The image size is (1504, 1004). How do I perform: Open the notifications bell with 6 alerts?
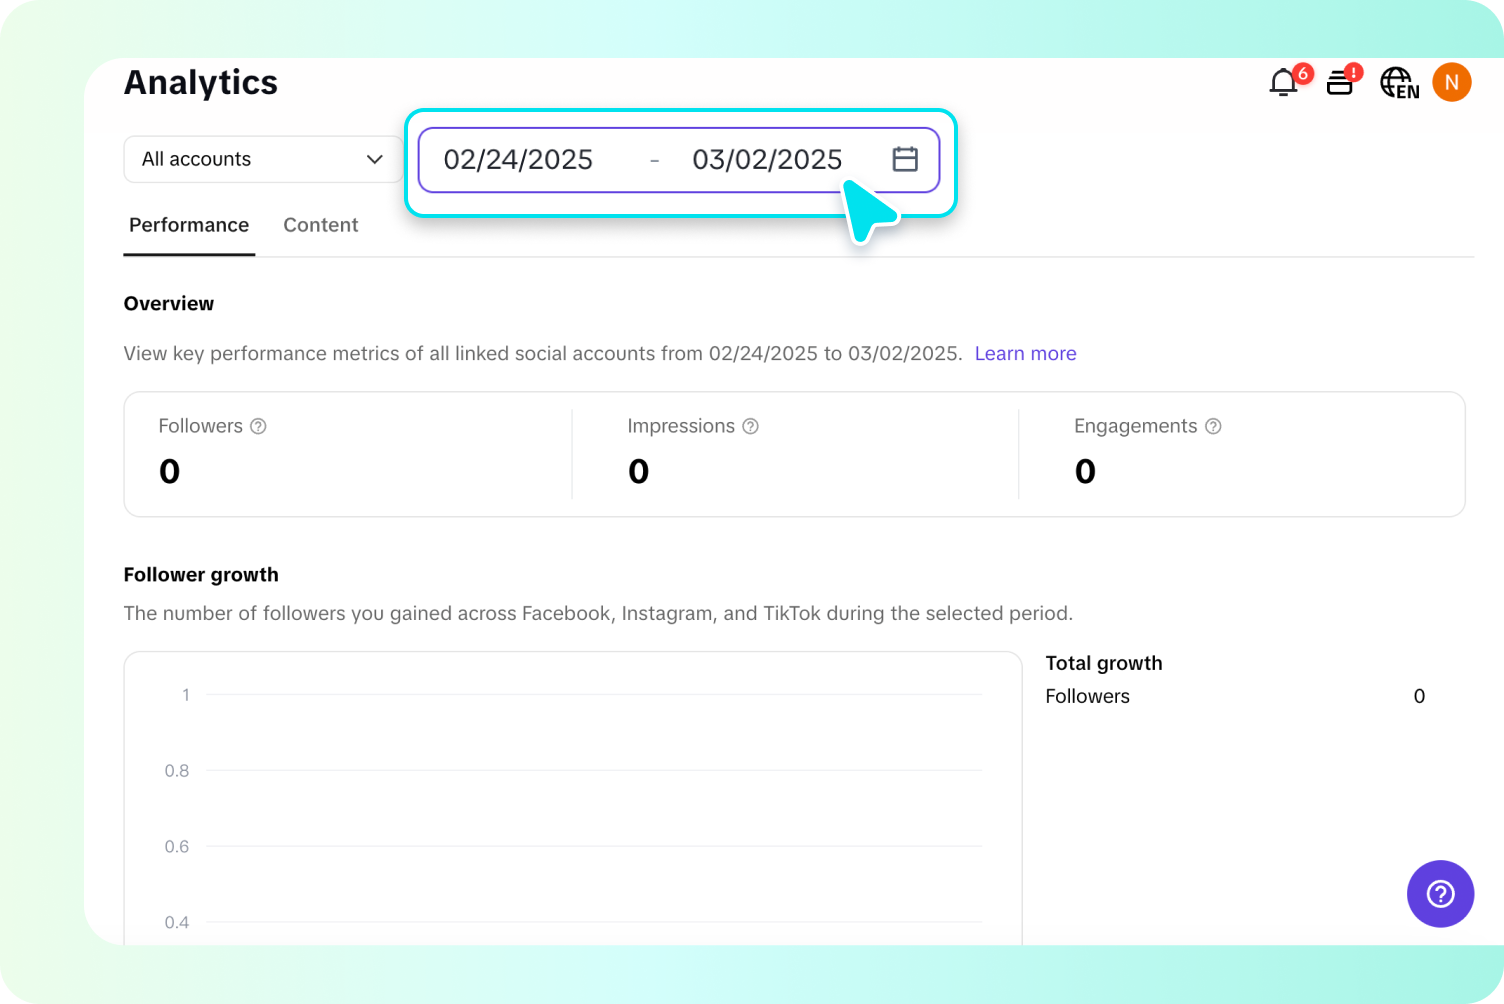(x=1283, y=84)
